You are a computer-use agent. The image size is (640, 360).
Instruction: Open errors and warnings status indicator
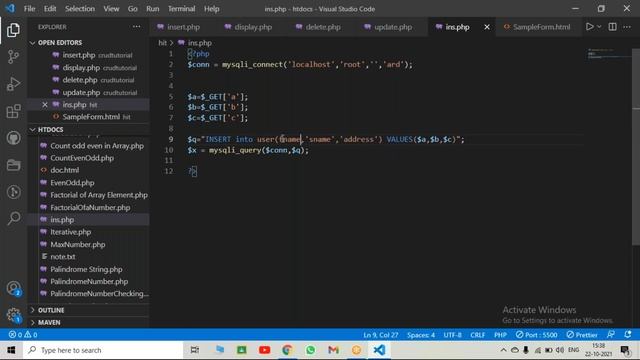click(x=23, y=335)
